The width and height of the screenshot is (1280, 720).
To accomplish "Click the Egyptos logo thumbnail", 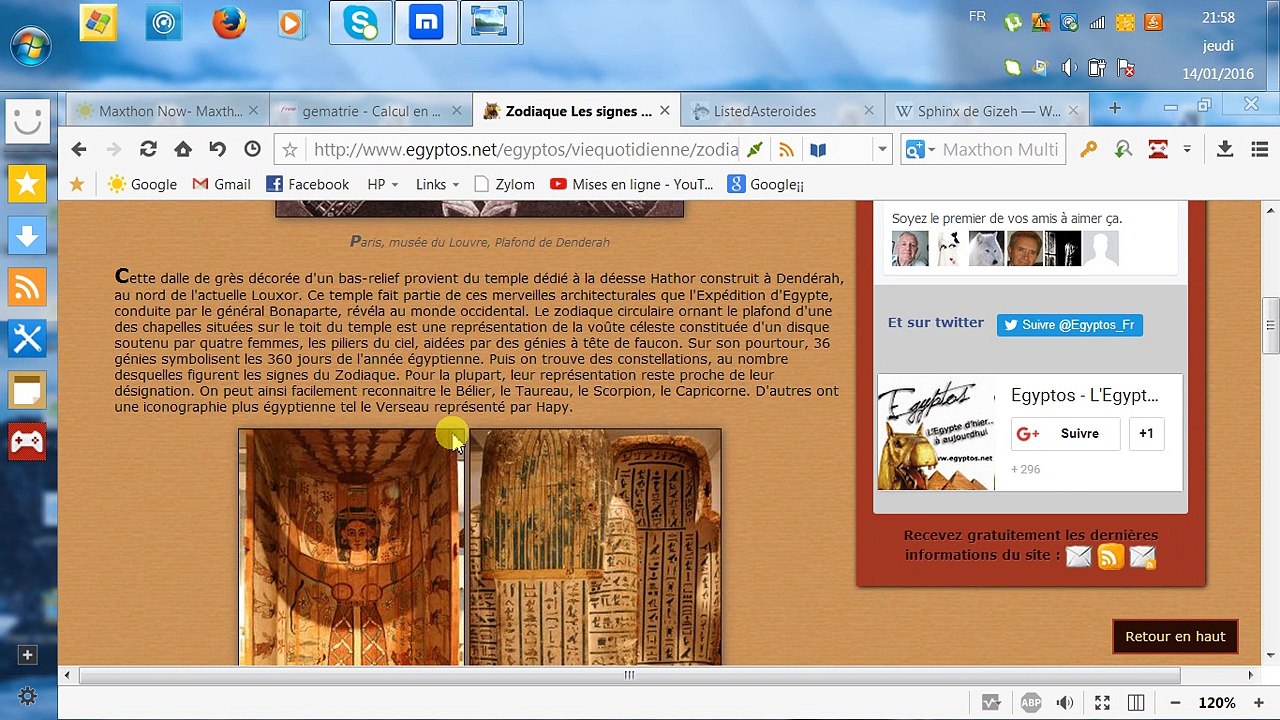I will click(936, 434).
